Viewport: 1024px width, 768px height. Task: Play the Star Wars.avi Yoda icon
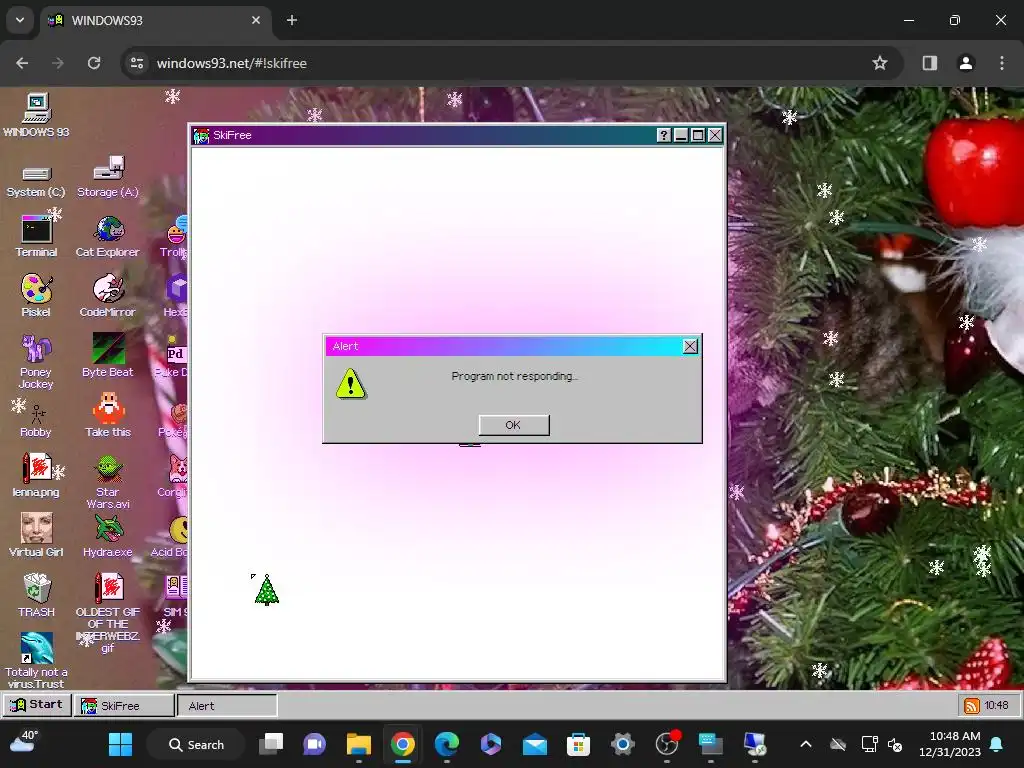(108, 482)
